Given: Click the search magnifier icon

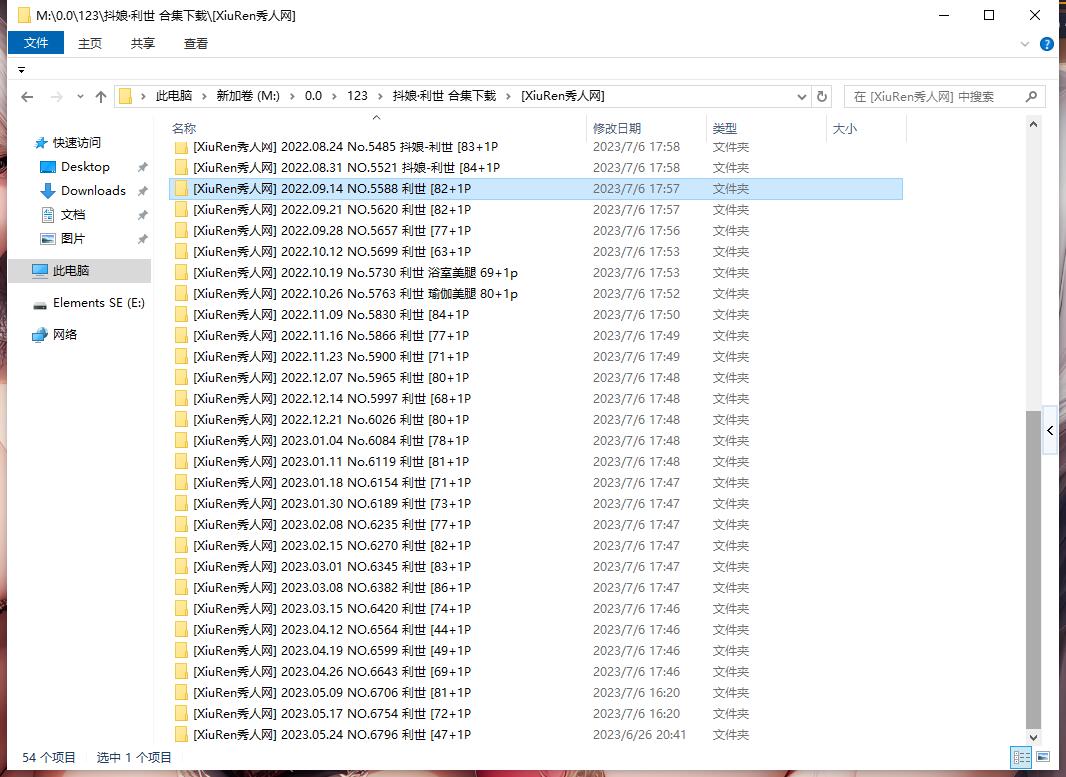Looking at the screenshot, I should coord(1032,97).
